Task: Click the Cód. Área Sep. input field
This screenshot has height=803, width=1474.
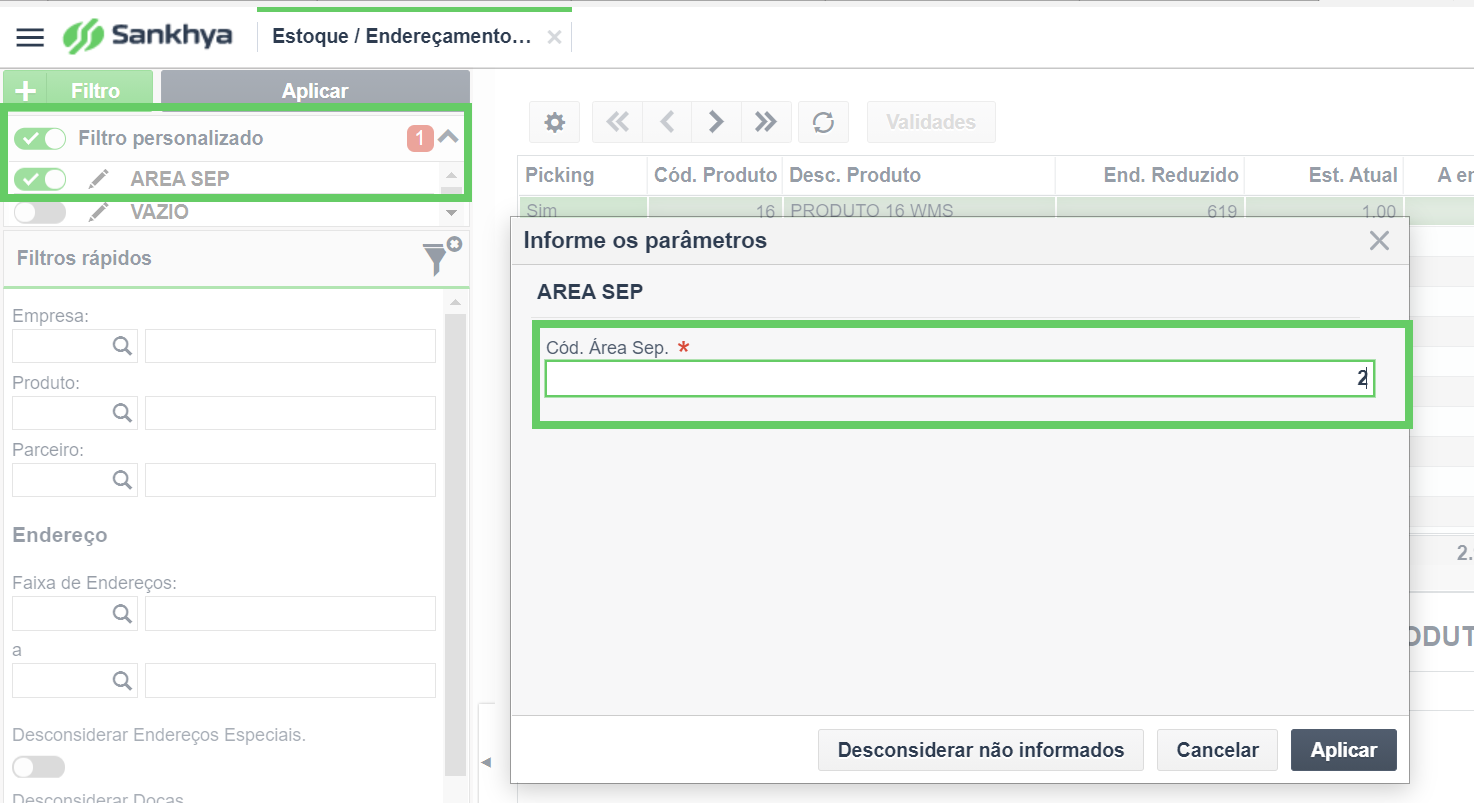Action: coord(960,379)
